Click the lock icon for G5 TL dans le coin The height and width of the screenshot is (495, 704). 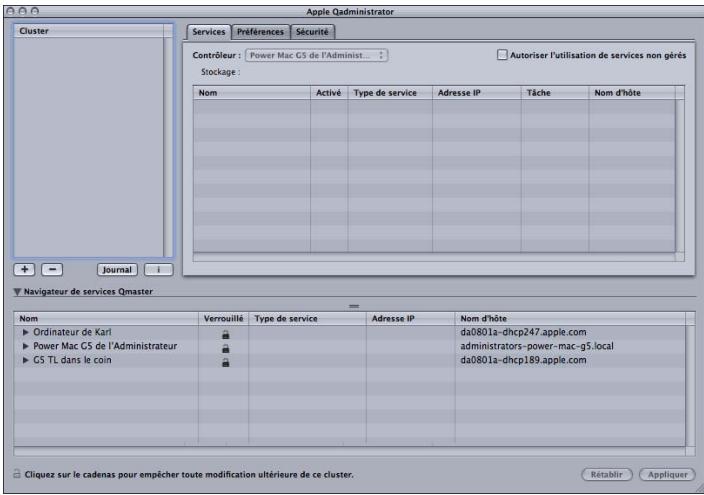point(225,362)
